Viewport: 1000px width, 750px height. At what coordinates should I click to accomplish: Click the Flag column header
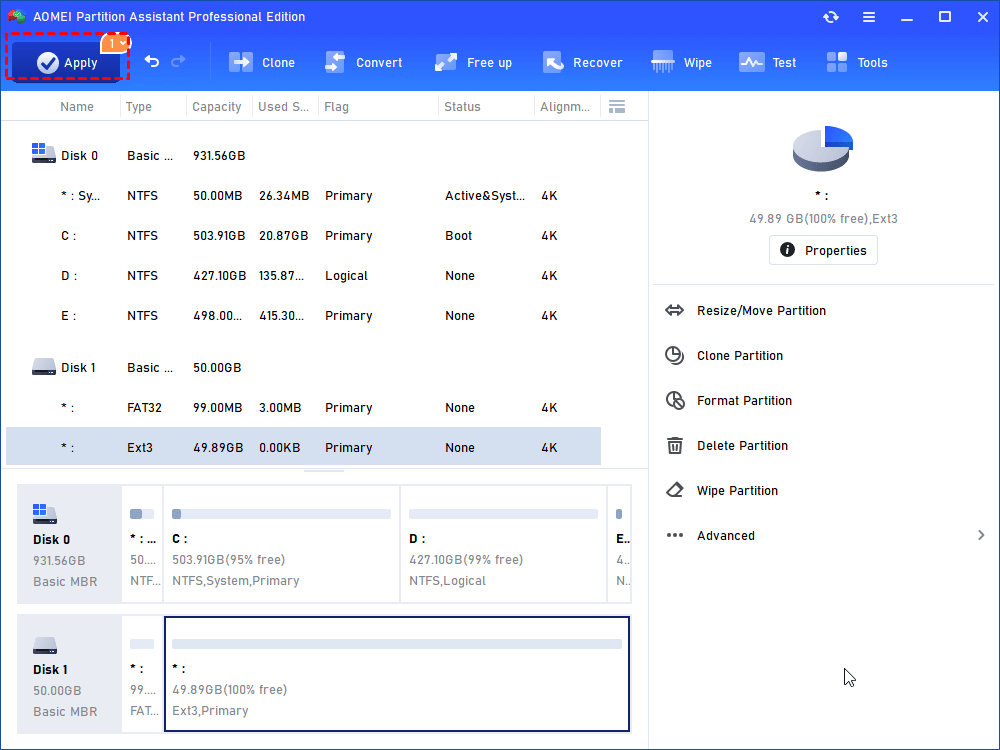(x=336, y=107)
